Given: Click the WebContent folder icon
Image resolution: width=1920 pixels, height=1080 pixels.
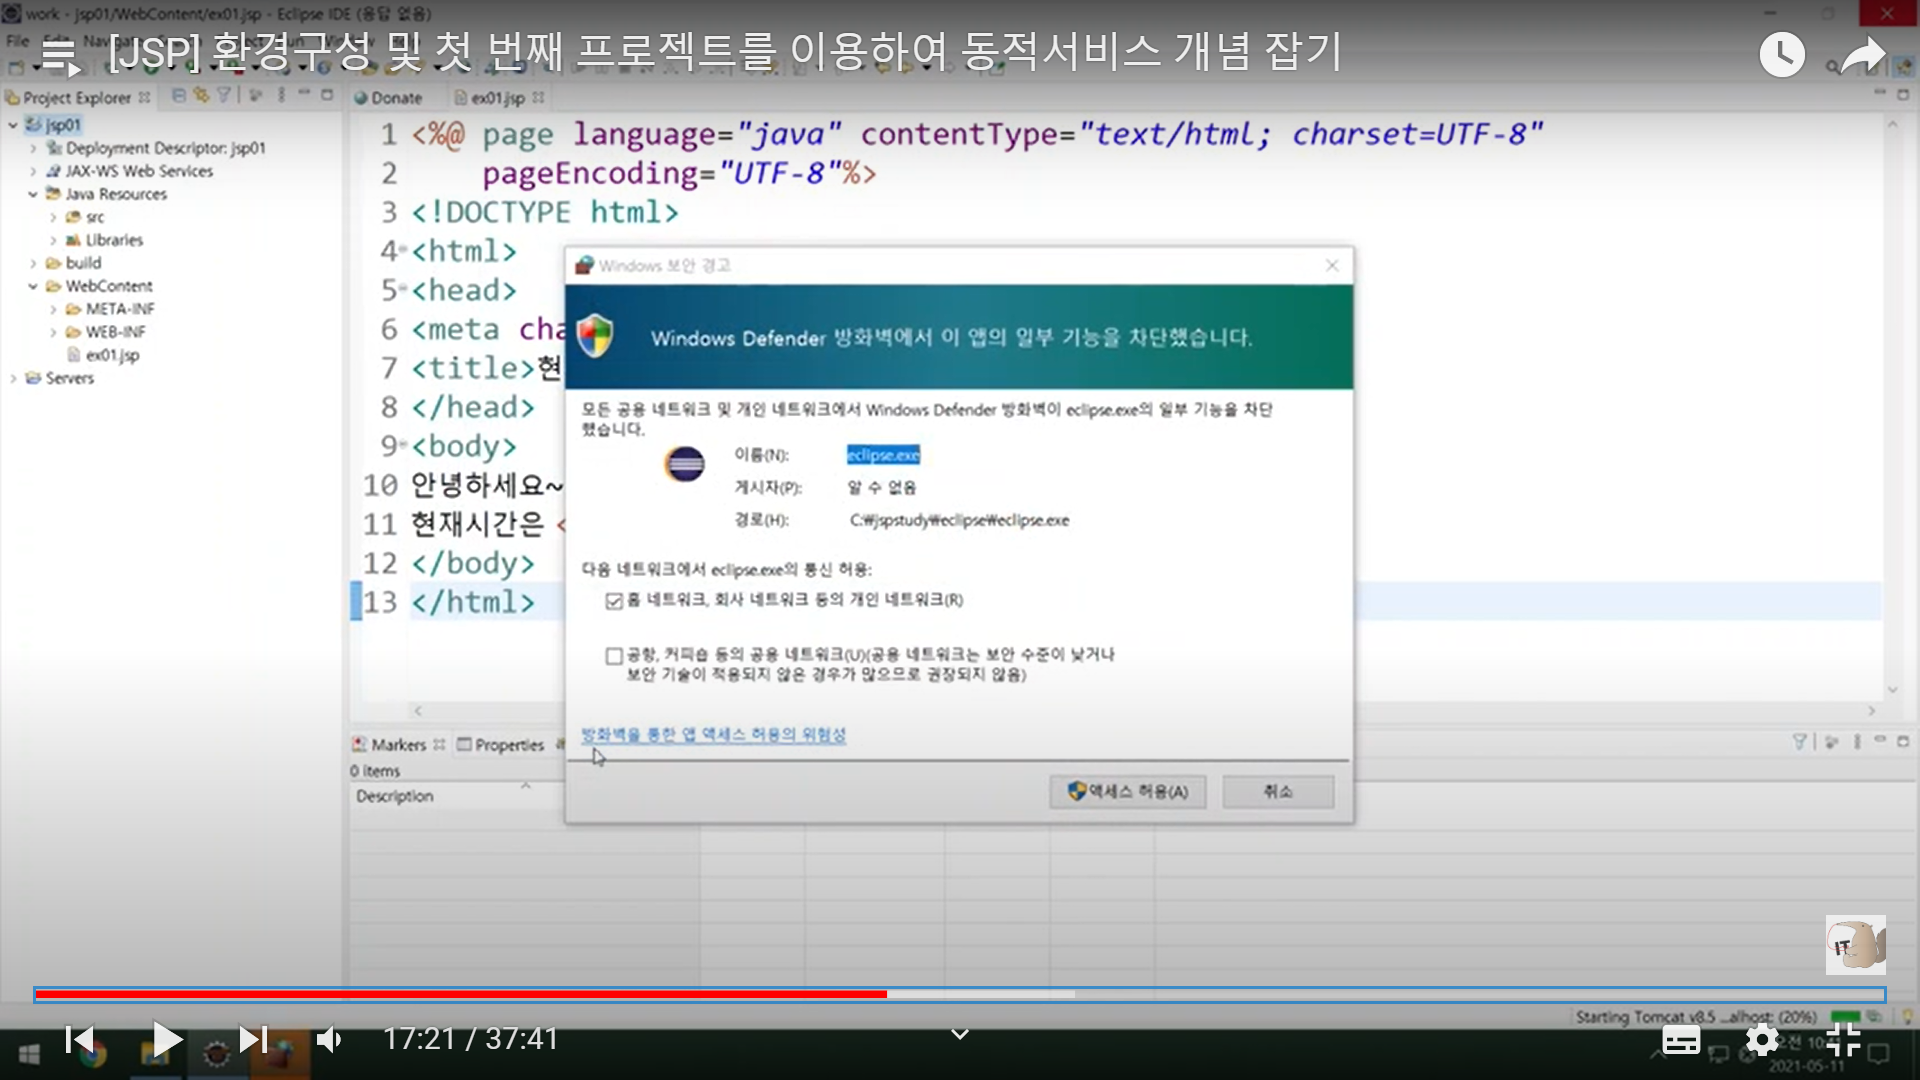Looking at the screenshot, I should pyautogui.click(x=53, y=286).
